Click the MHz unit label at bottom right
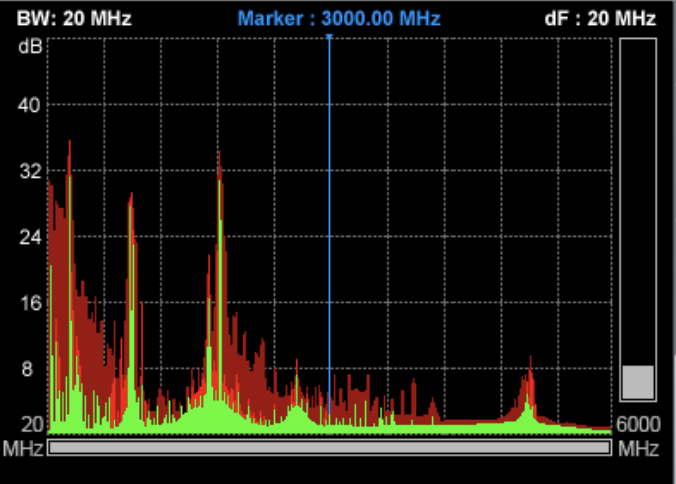Screen dimensions: 676x484 tap(637, 448)
